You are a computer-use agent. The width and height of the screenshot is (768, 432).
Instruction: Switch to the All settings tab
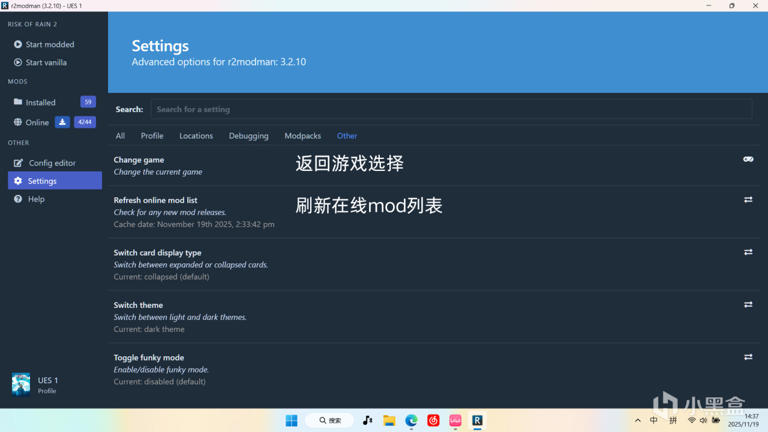click(x=120, y=136)
